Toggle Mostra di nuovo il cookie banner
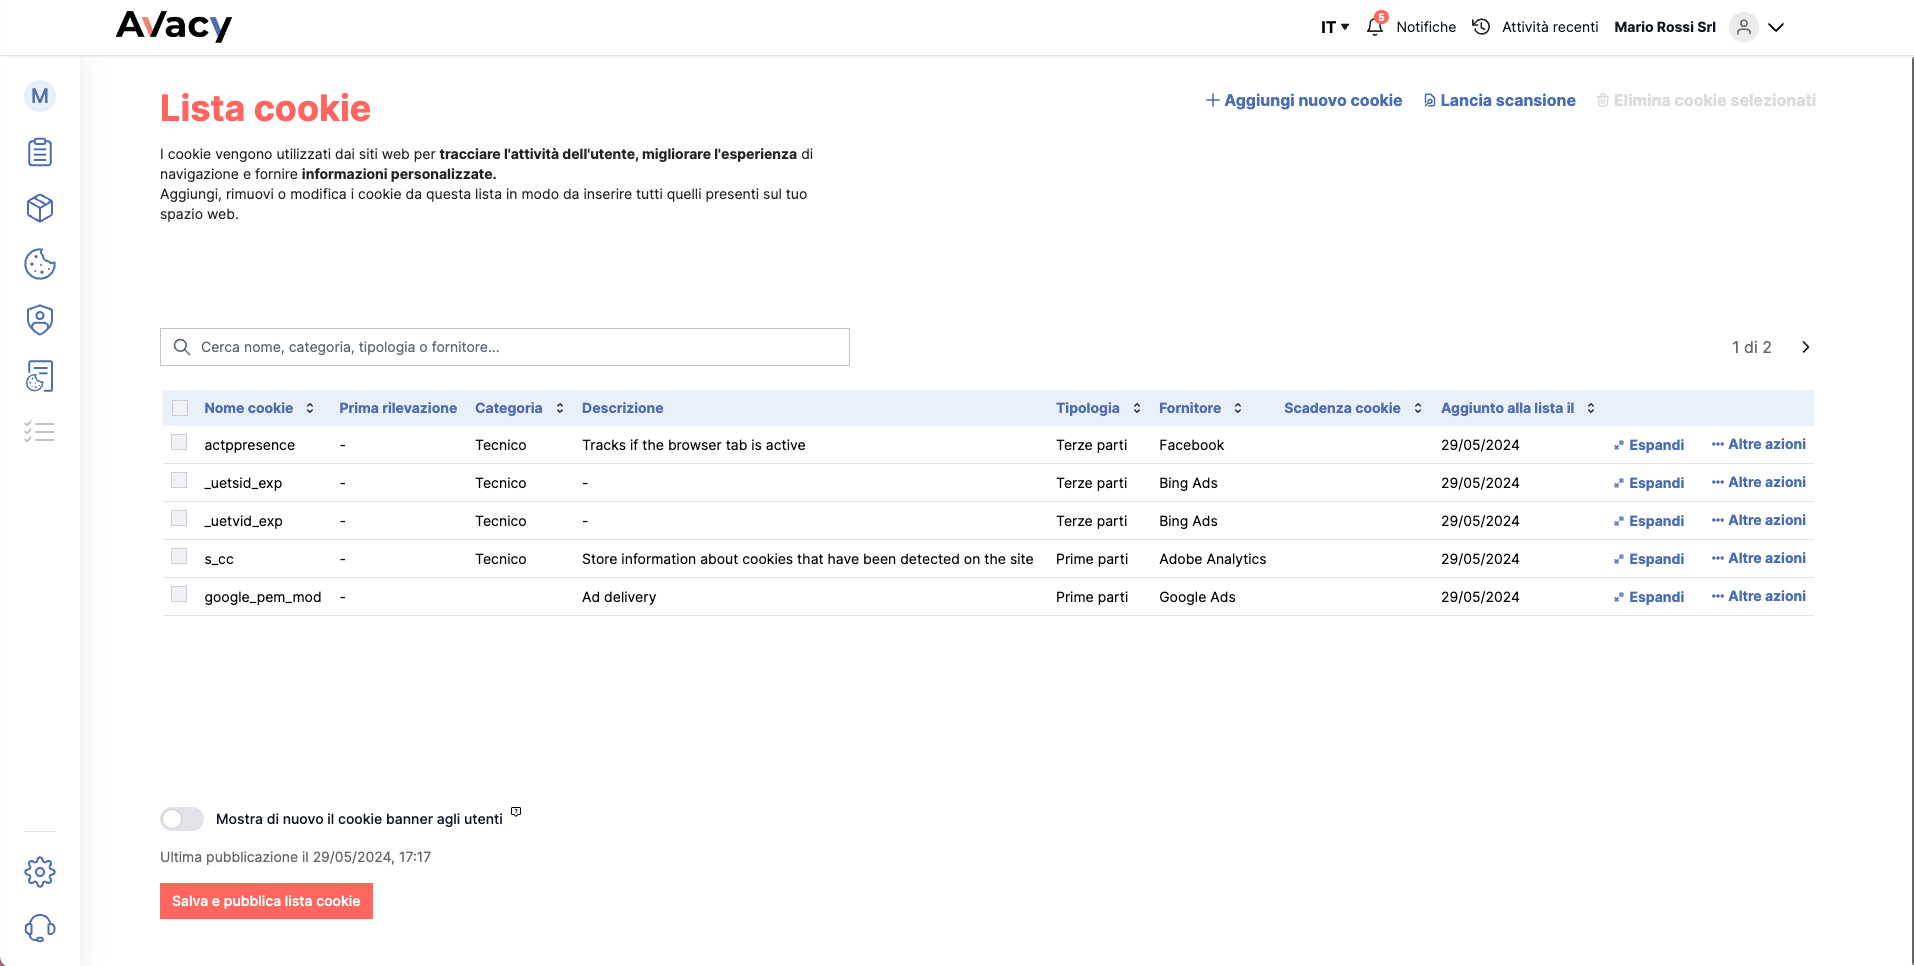The height and width of the screenshot is (966, 1914). pos(181,818)
